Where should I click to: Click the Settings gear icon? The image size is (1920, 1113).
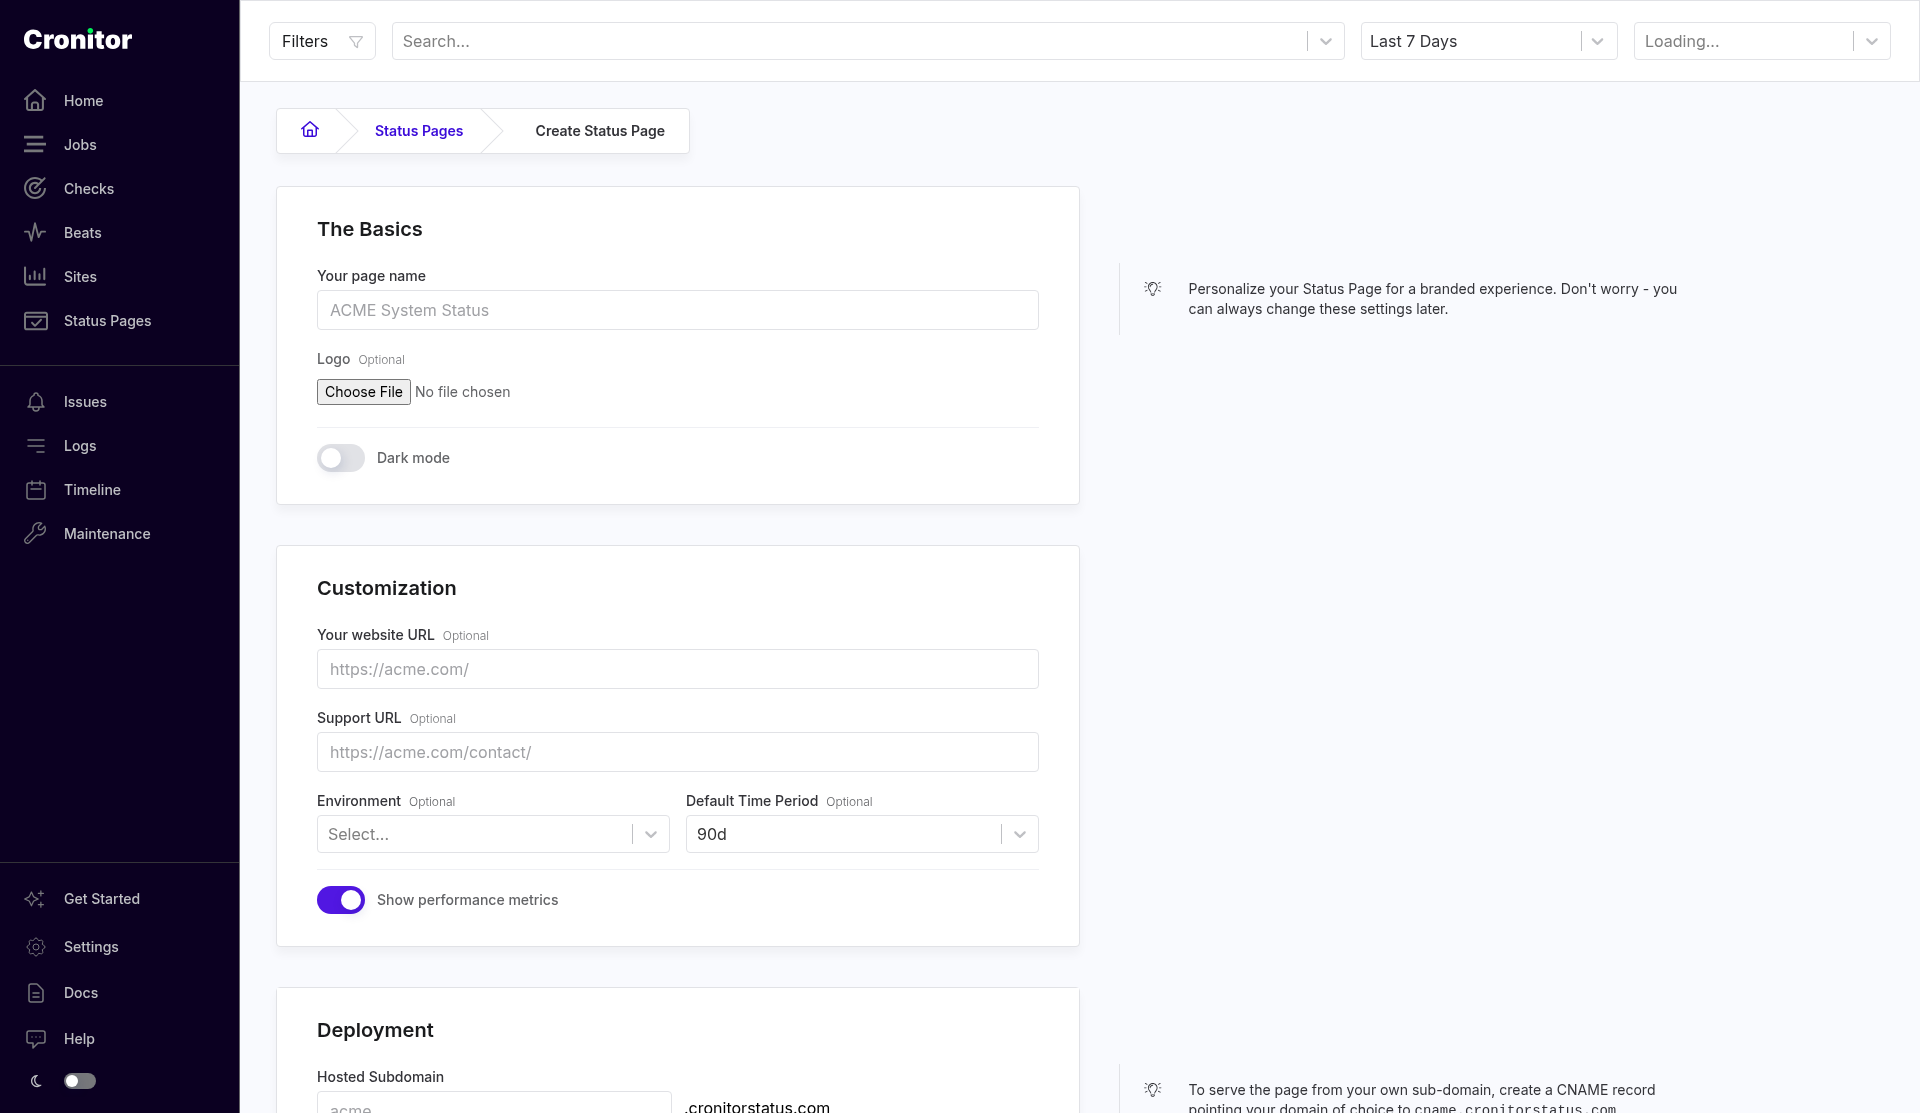tap(36, 947)
